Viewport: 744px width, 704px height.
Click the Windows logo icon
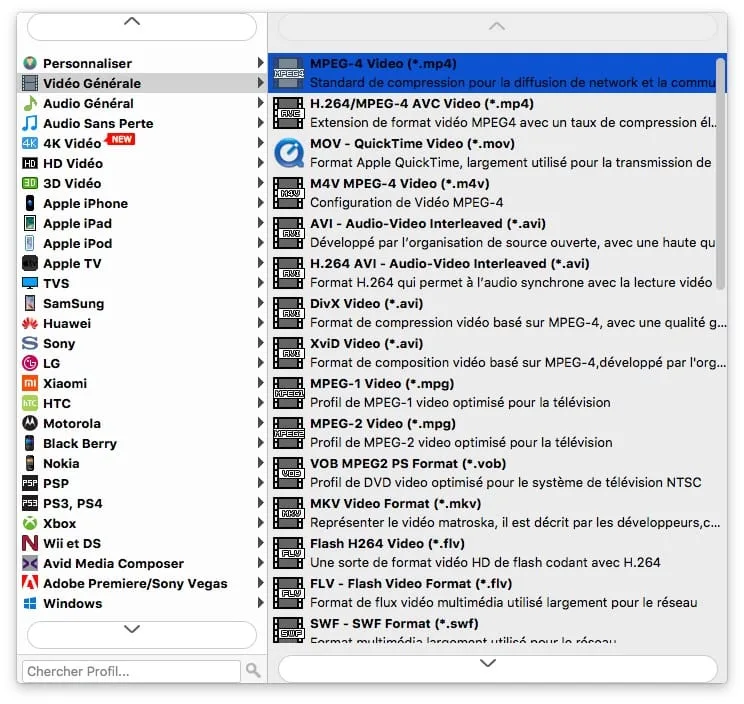pos(30,603)
